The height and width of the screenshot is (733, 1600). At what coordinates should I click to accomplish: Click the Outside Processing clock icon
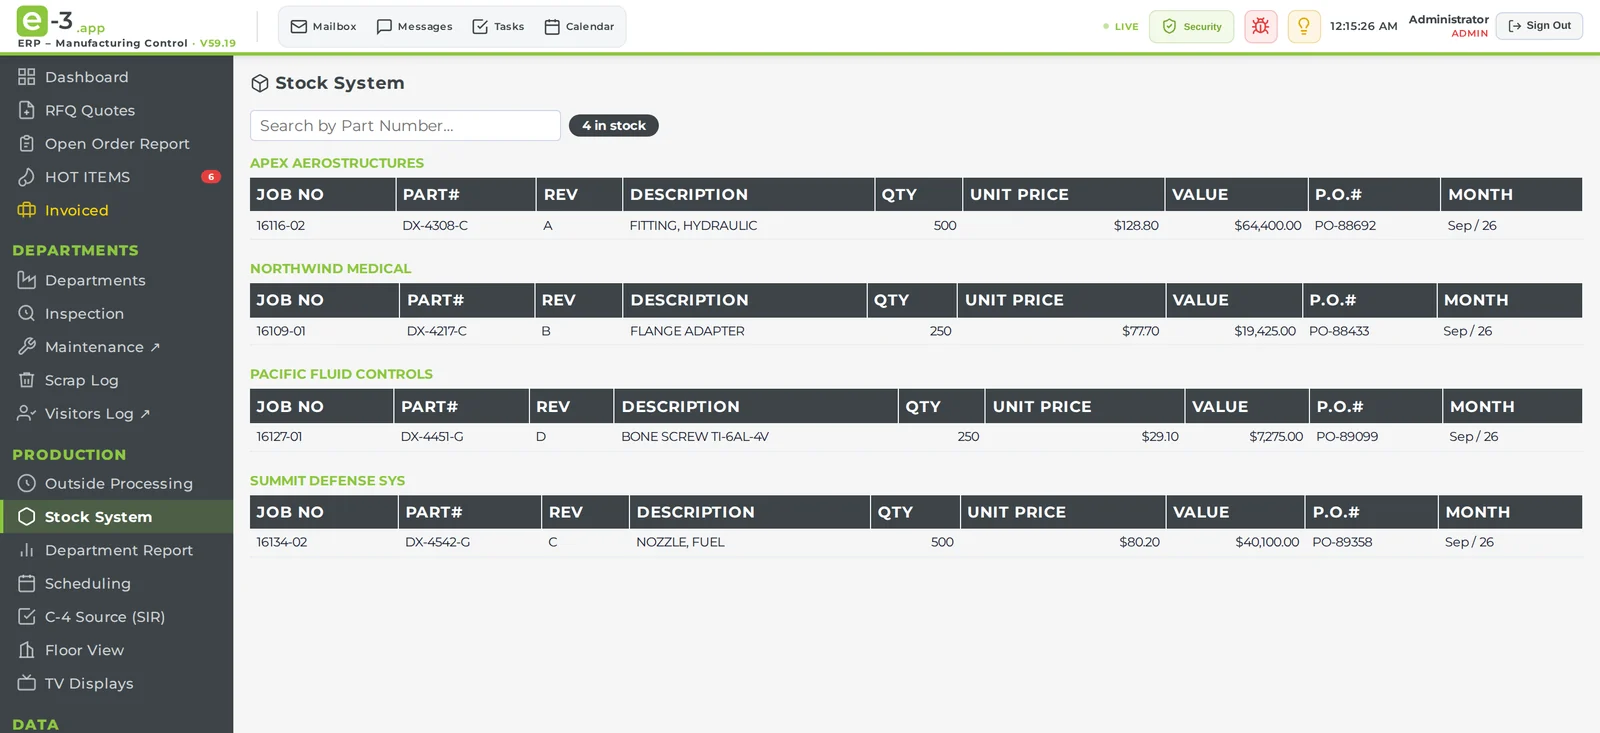[27, 483]
